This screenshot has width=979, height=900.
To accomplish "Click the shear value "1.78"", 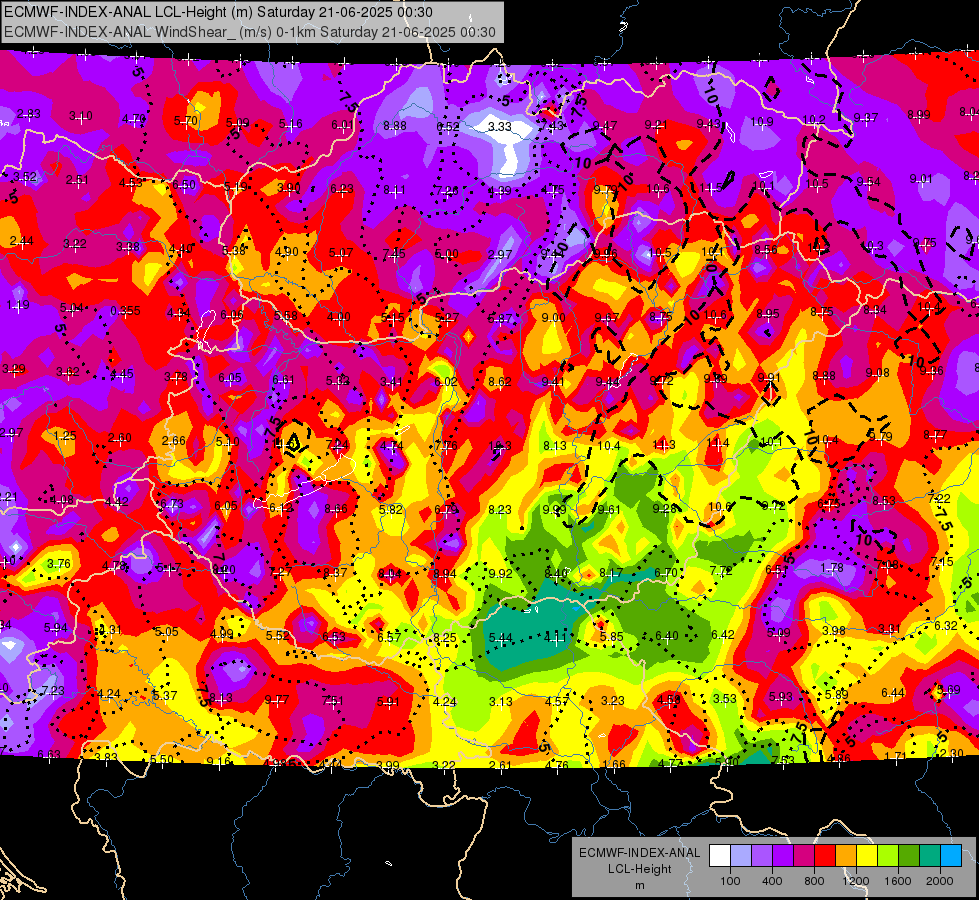I will click(832, 567).
